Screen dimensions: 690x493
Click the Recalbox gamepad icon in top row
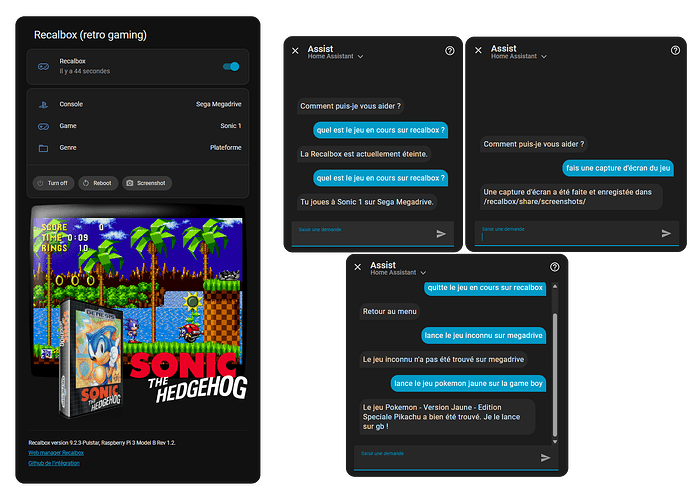(x=43, y=66)
